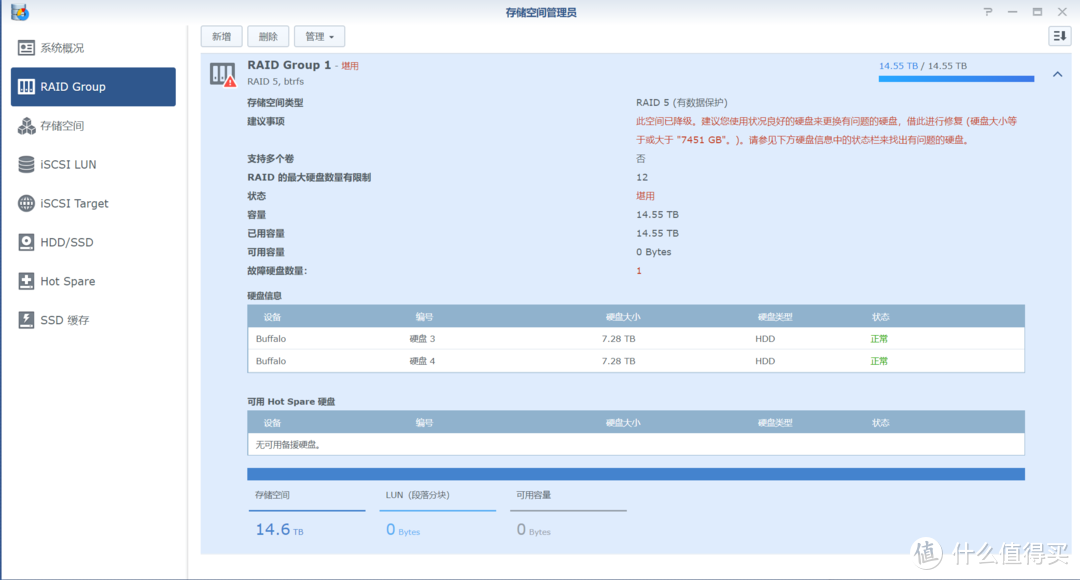Open the help question mark icon
The height and width of the screenshot is (580, 1080).
click(x=988, y=12)
